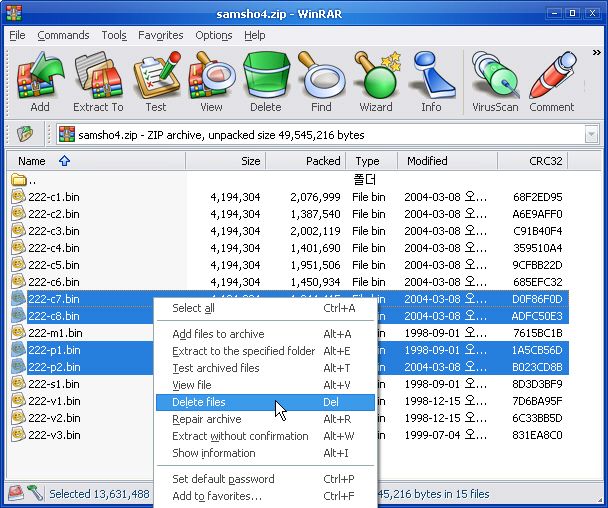The height and width of the screenshot is (508, 608).
Task: Select file 222-c5.bin
Action: 54,265
